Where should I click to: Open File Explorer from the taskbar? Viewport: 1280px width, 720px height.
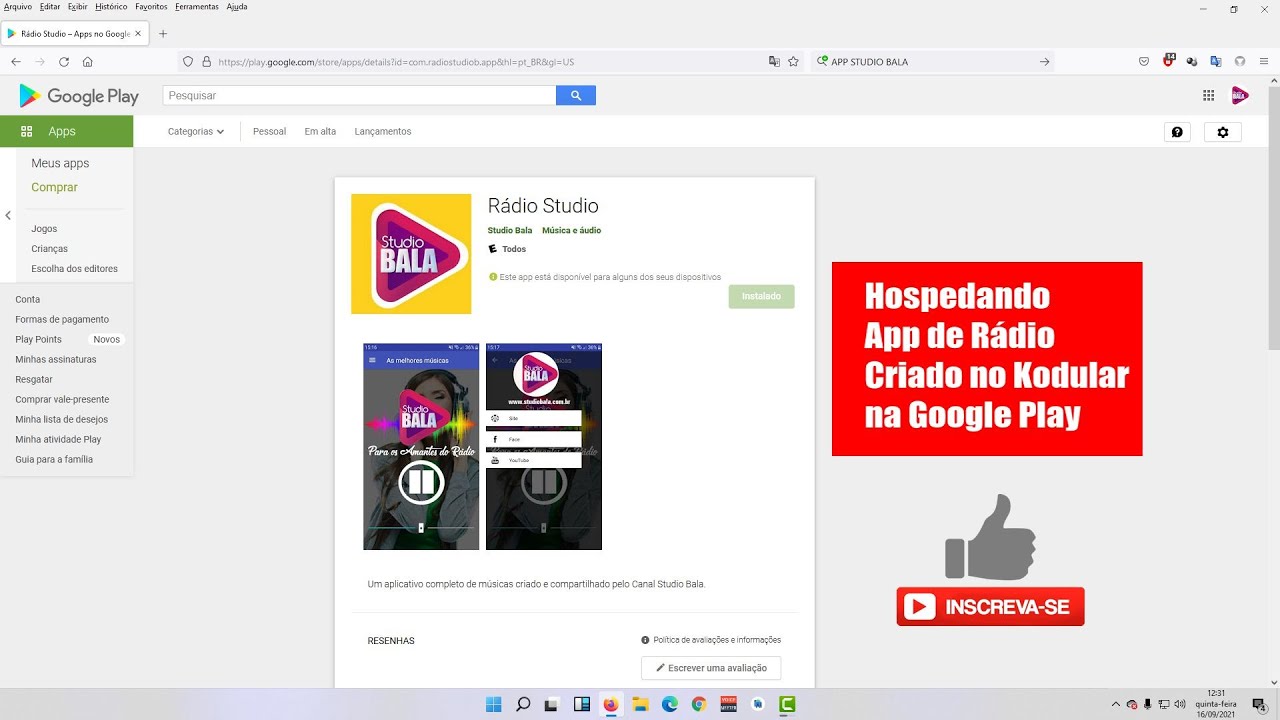pos(640,704)
